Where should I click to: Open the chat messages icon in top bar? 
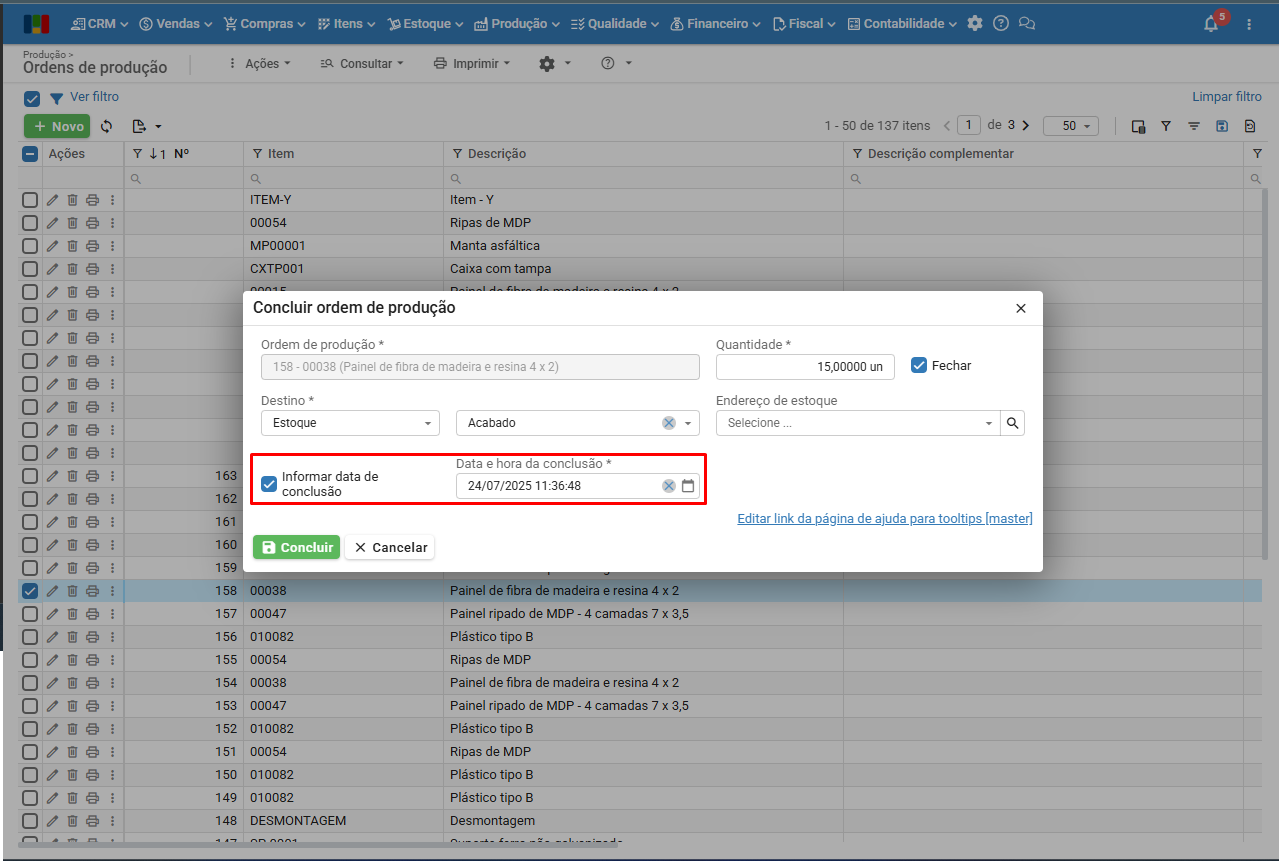[1026, 23]
